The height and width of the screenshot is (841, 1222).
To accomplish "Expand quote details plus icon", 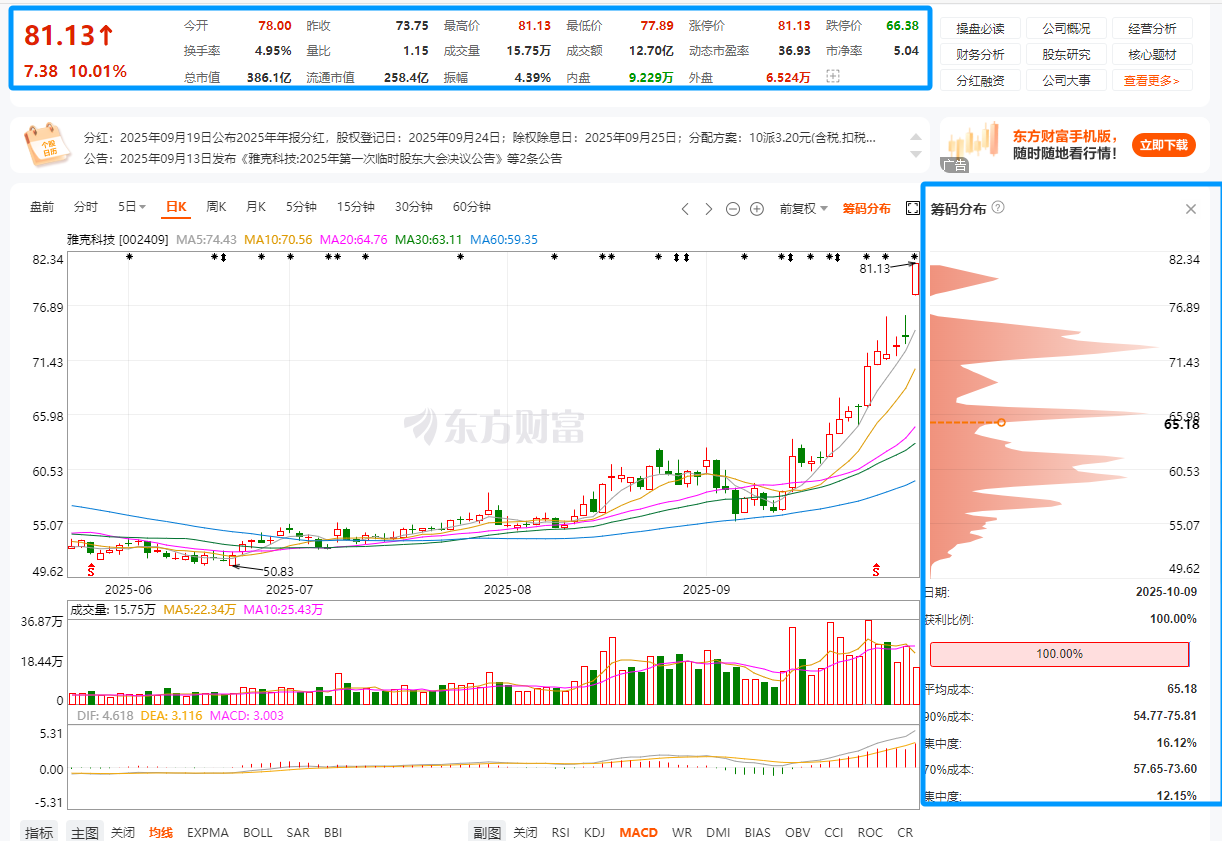I will point(833,77).
